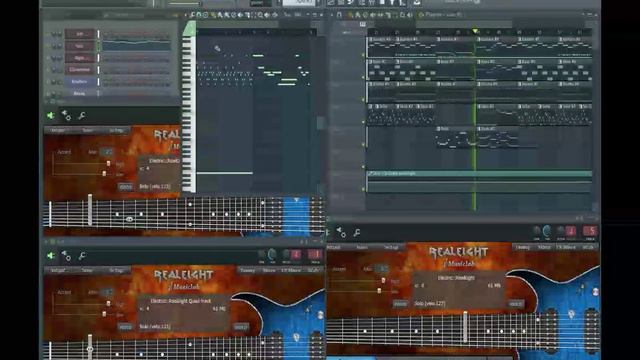The height and width of the screenshot is (360, 640).
Task: Click speaker icon in the bottom-left RealEight window
Action: click(x=51, y=256)
